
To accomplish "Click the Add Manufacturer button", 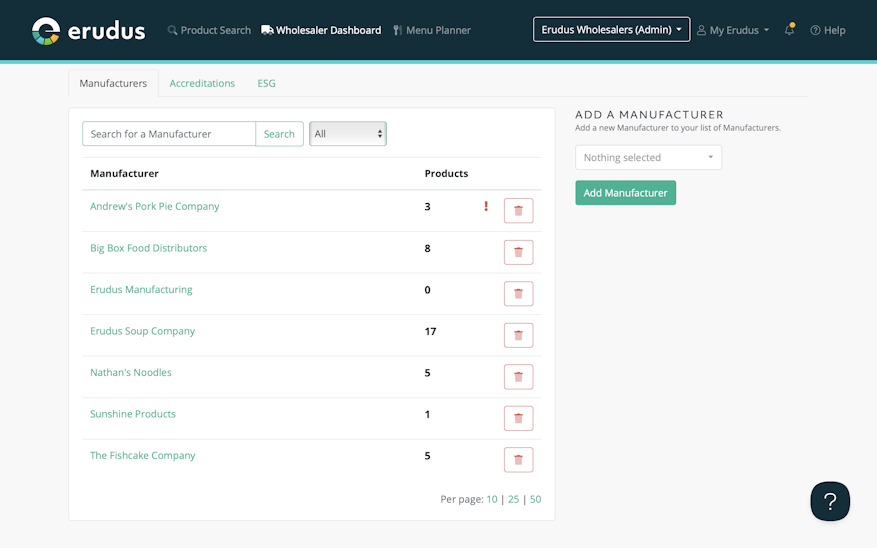I will point(625,193).
